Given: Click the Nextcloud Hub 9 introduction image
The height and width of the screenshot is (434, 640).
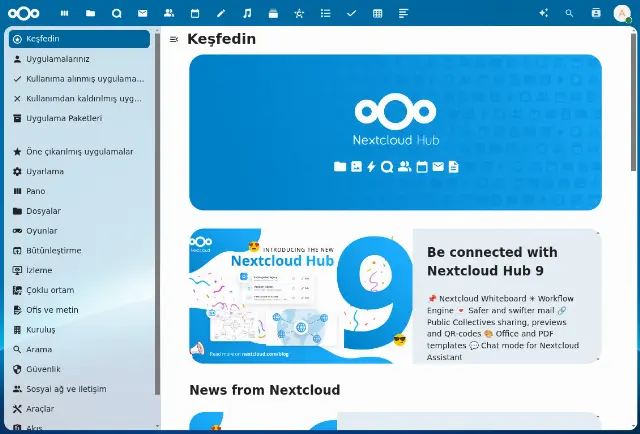Looking at the screenshot, I should [x=301, y=296].
